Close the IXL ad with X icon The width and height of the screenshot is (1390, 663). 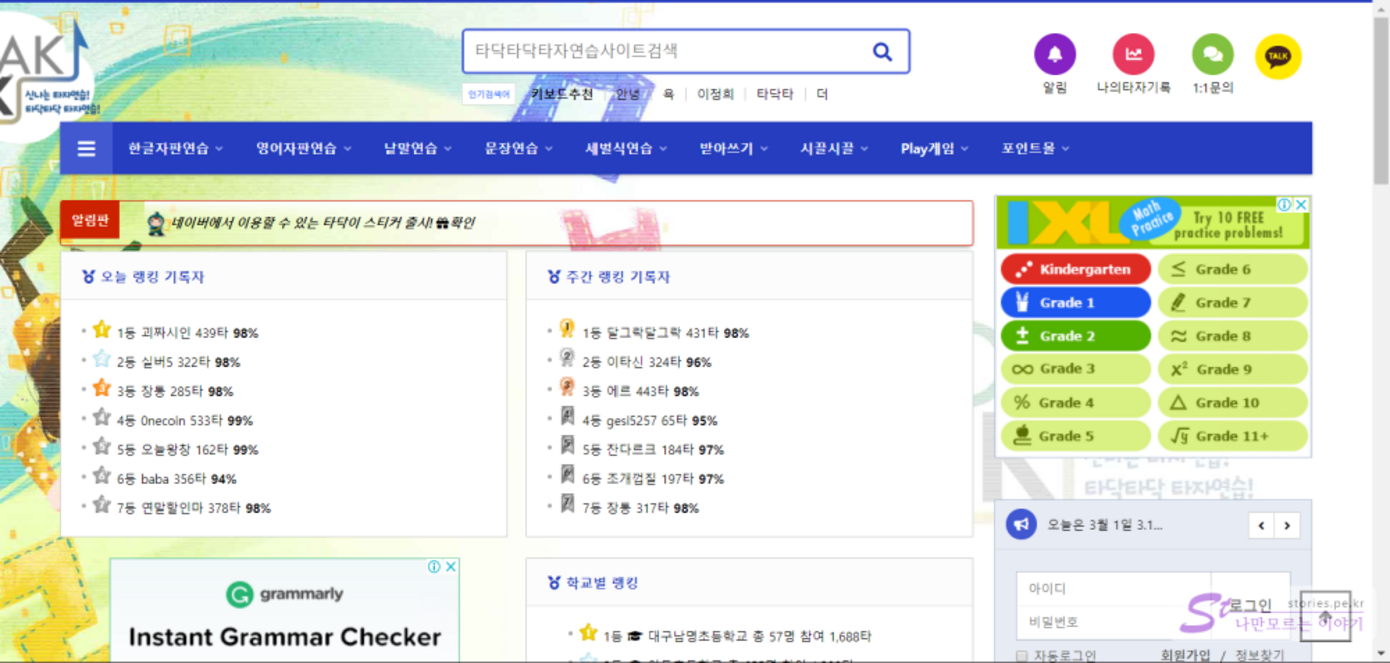1301,205
